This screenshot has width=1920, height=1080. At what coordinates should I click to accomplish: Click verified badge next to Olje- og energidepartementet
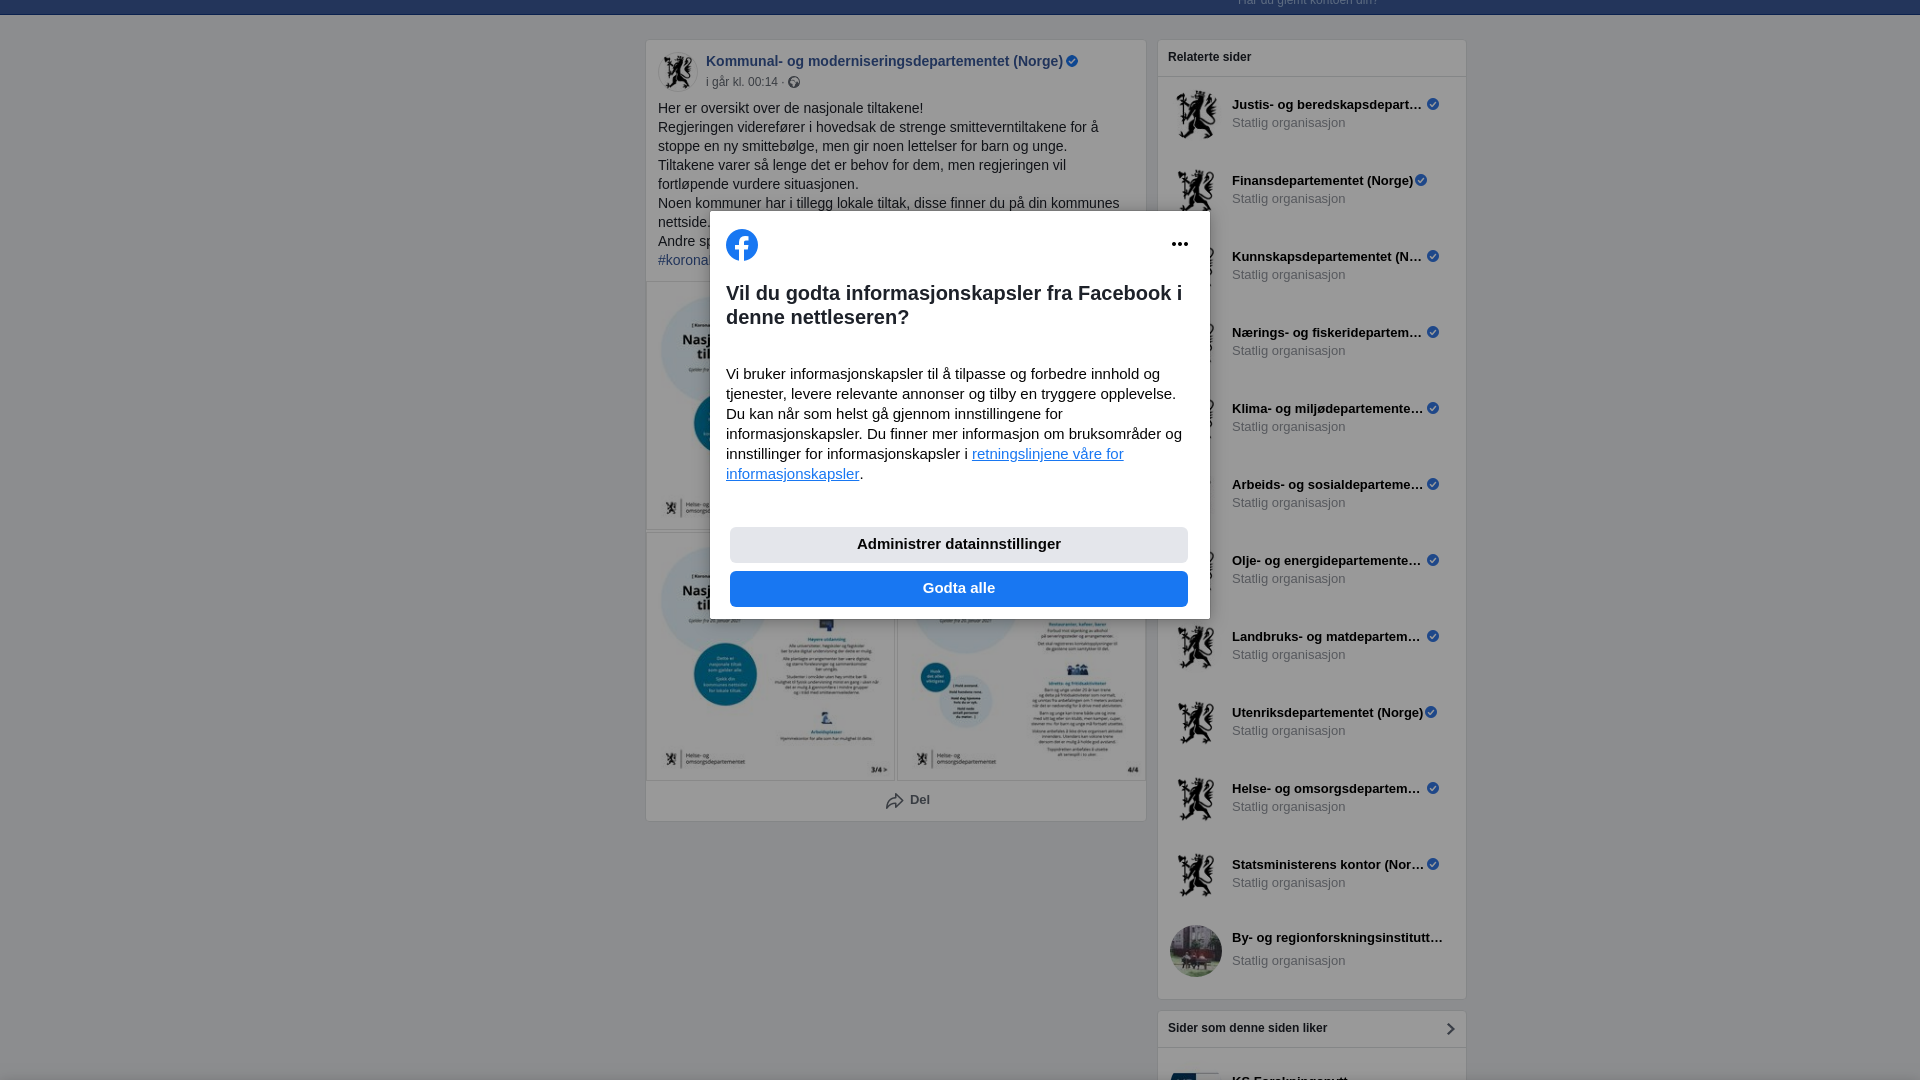point(1433,561)
